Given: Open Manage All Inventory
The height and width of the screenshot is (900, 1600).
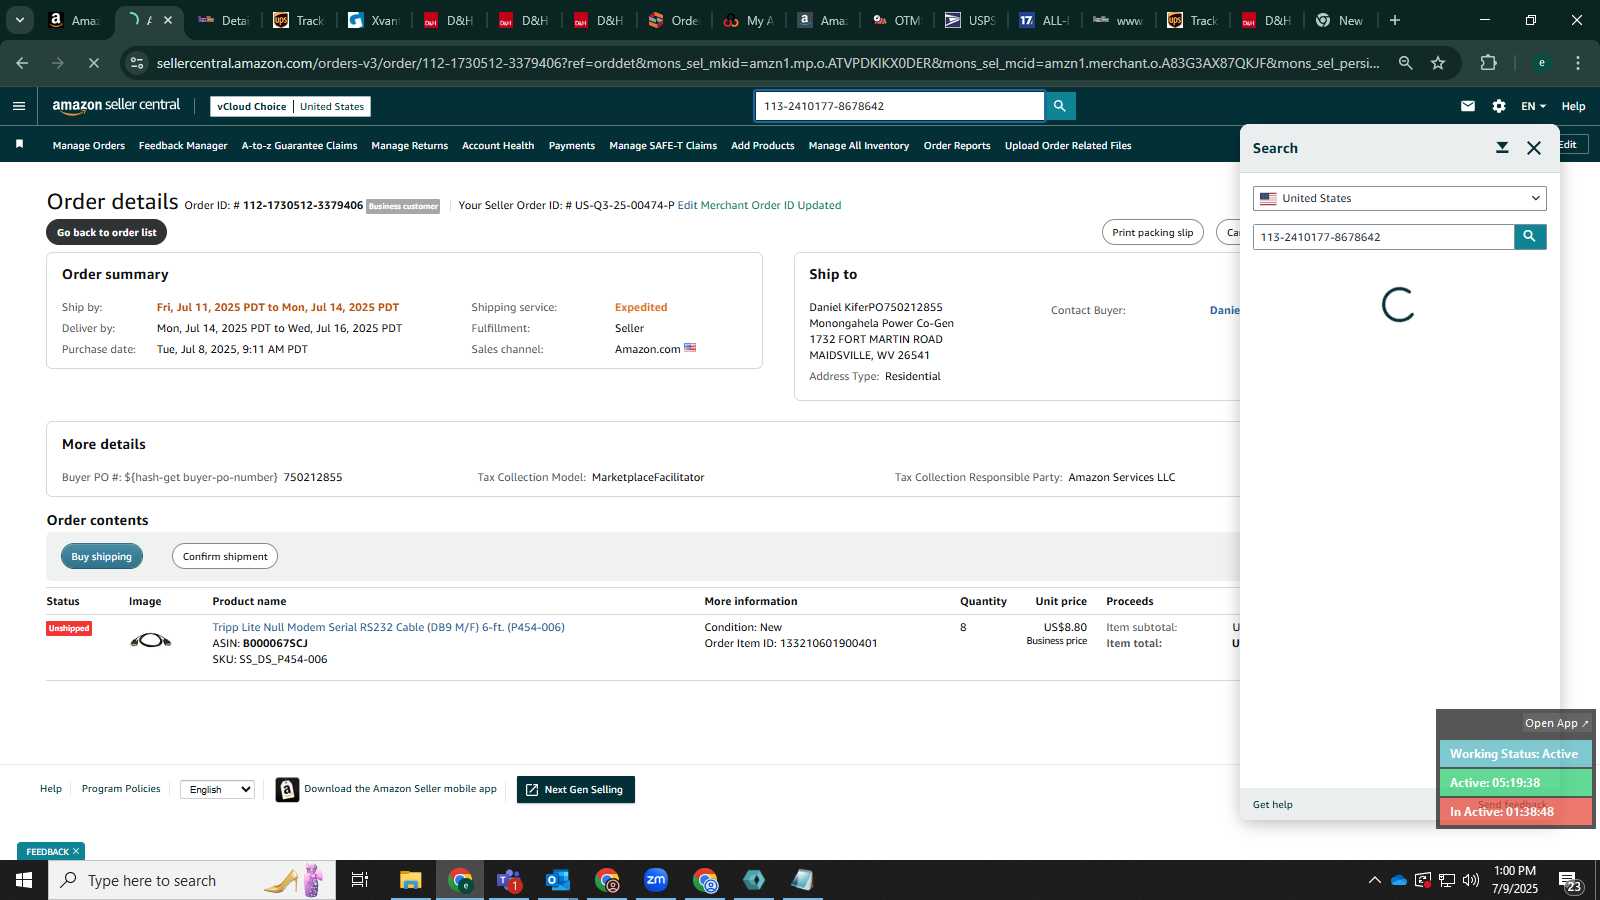Looking at the screenshot, I should tap(859, 146).
